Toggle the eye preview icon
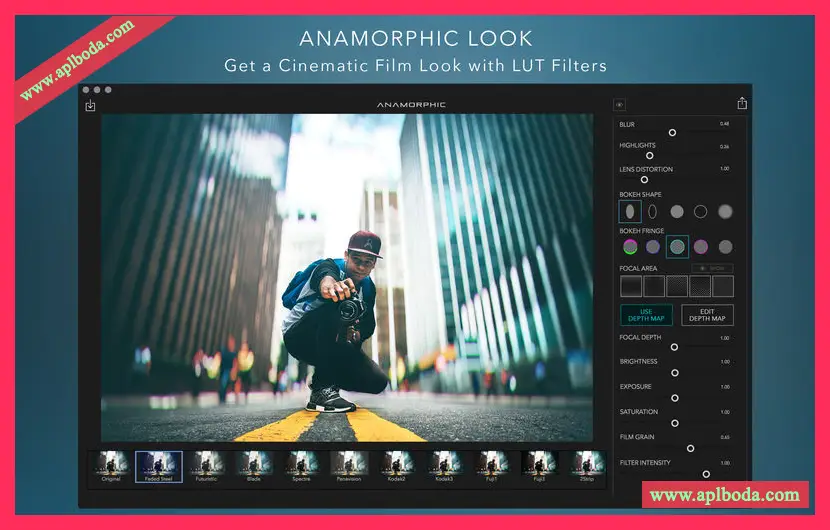830x530 pixels. pos(619,104)
